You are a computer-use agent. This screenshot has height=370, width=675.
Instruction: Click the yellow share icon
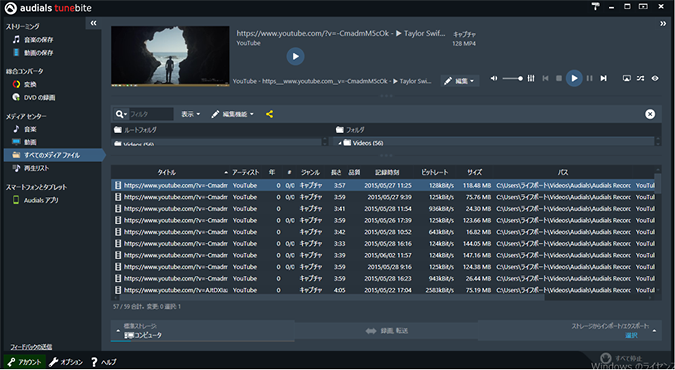(x=269, y=114)
